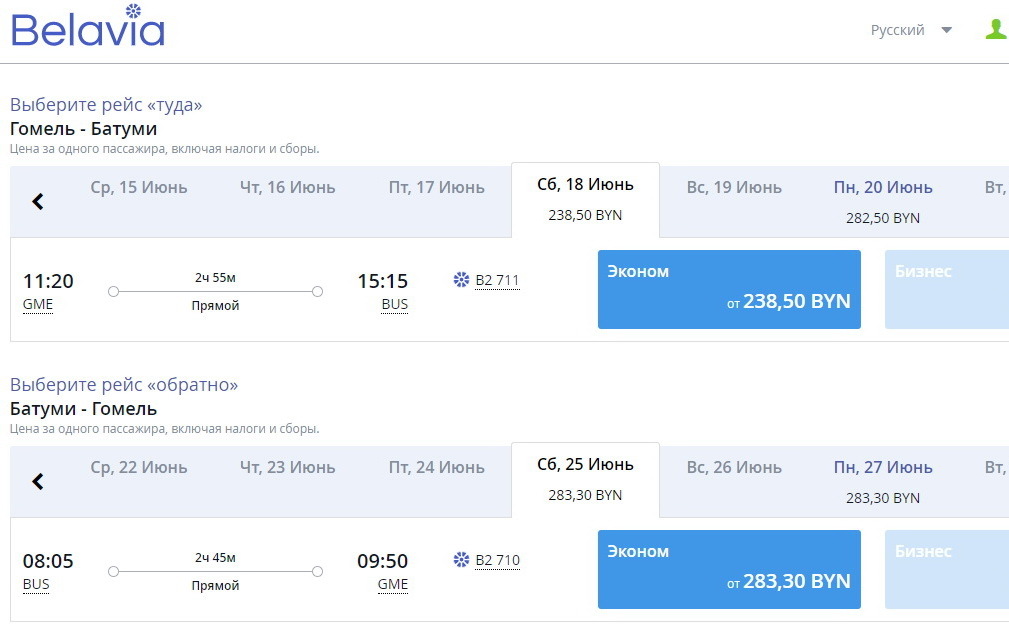Select outbound date Чт, 16 Июнь
Viewport: 1009px width, 624px height.
288,187
